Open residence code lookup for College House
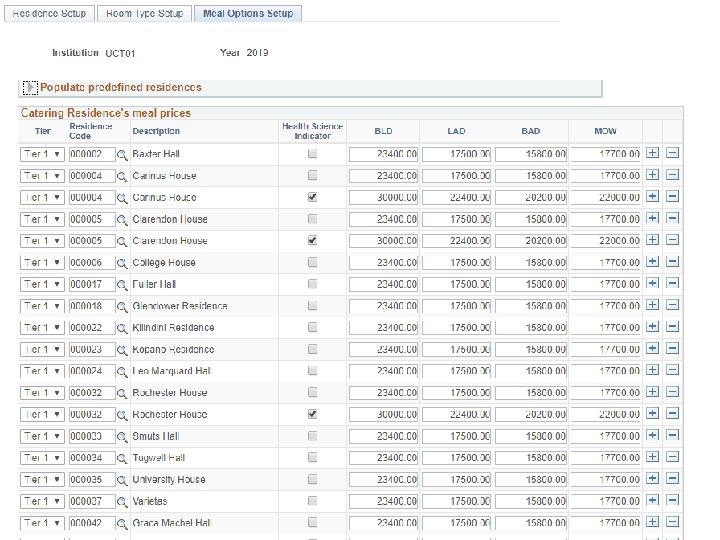Image resolution: width=720 pixels, height=540 pixels. (x=123, y=263)
